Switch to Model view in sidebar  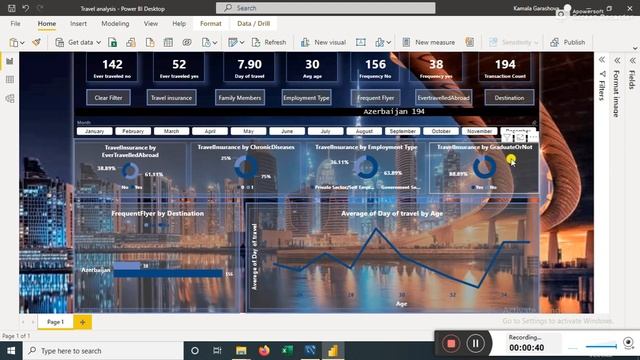pyautogui.click(x=10, y=98)
